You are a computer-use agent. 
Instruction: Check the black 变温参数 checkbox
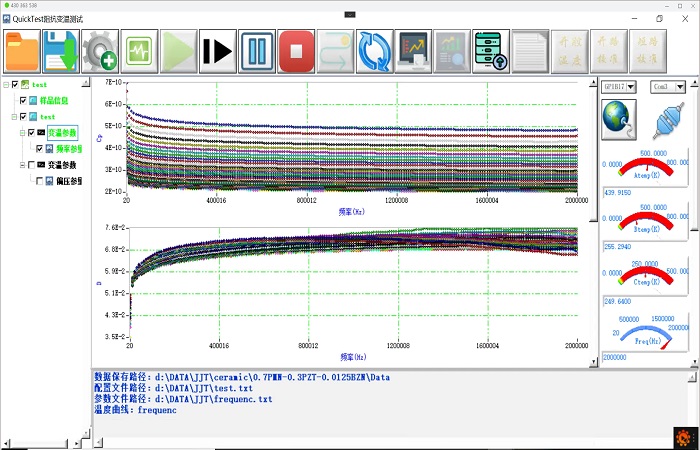(31, 165)
